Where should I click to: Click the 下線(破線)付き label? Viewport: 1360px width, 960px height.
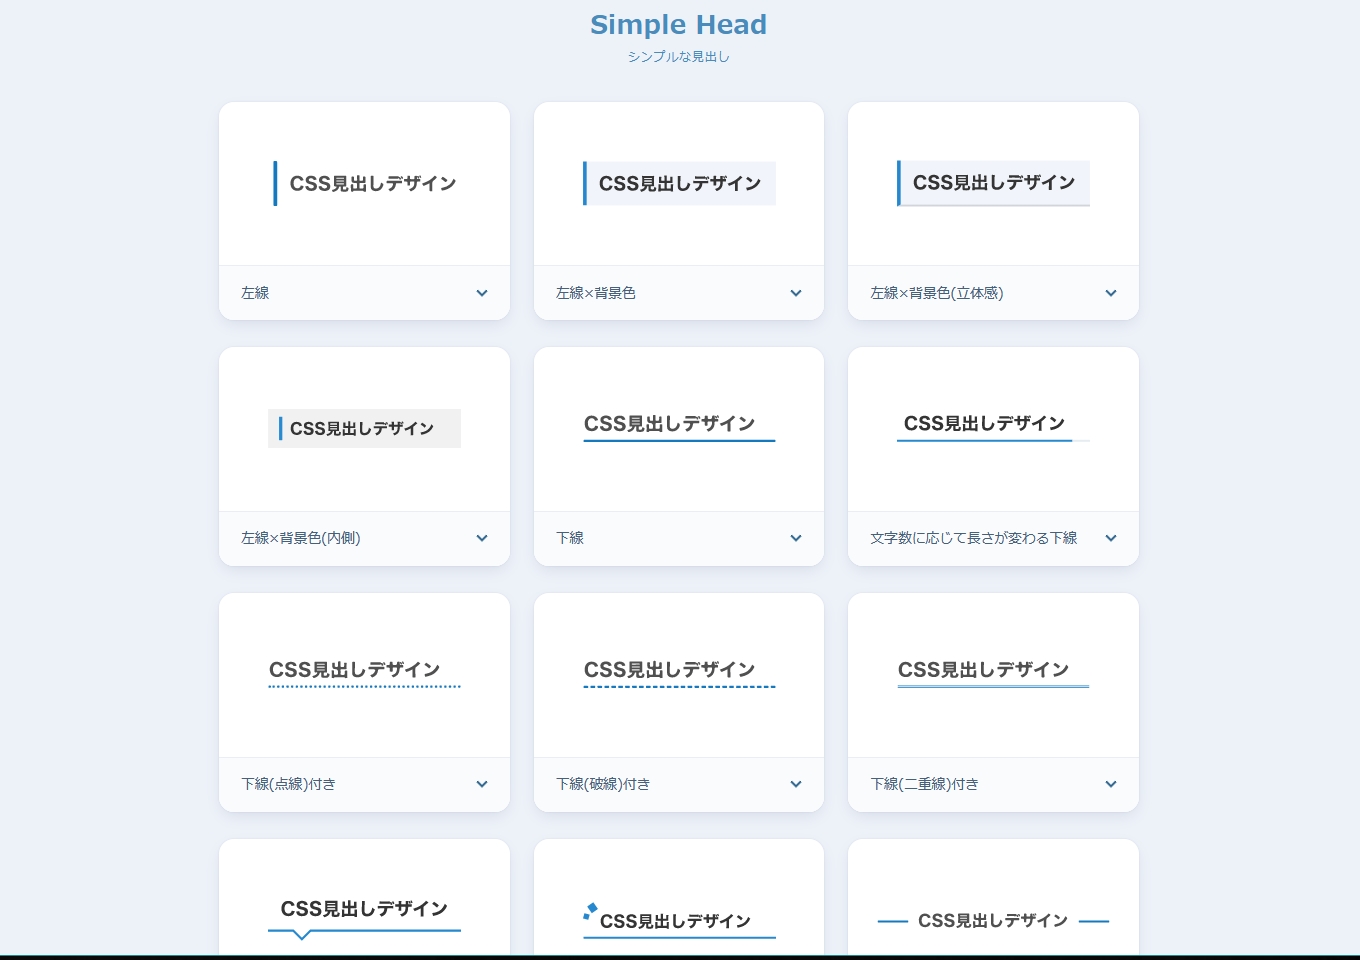[603, 784]
